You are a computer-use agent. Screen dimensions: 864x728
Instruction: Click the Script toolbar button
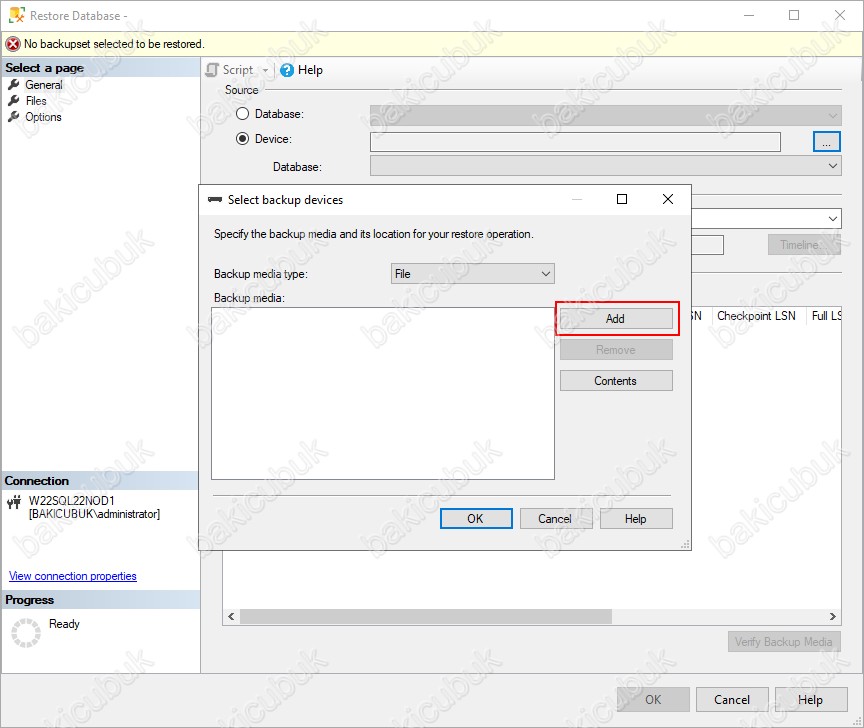pos(230,70)
